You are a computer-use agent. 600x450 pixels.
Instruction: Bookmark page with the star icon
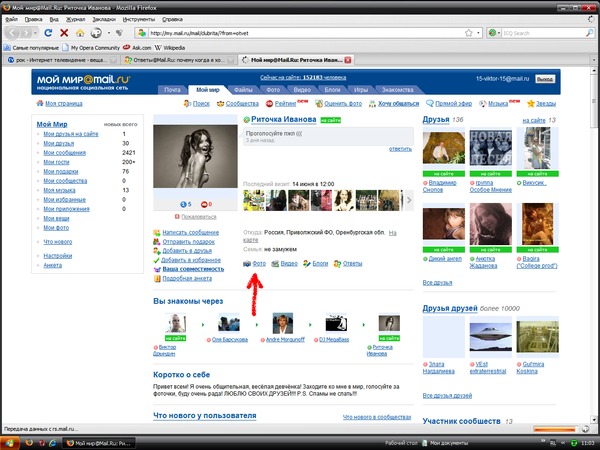tap(469, 33)
